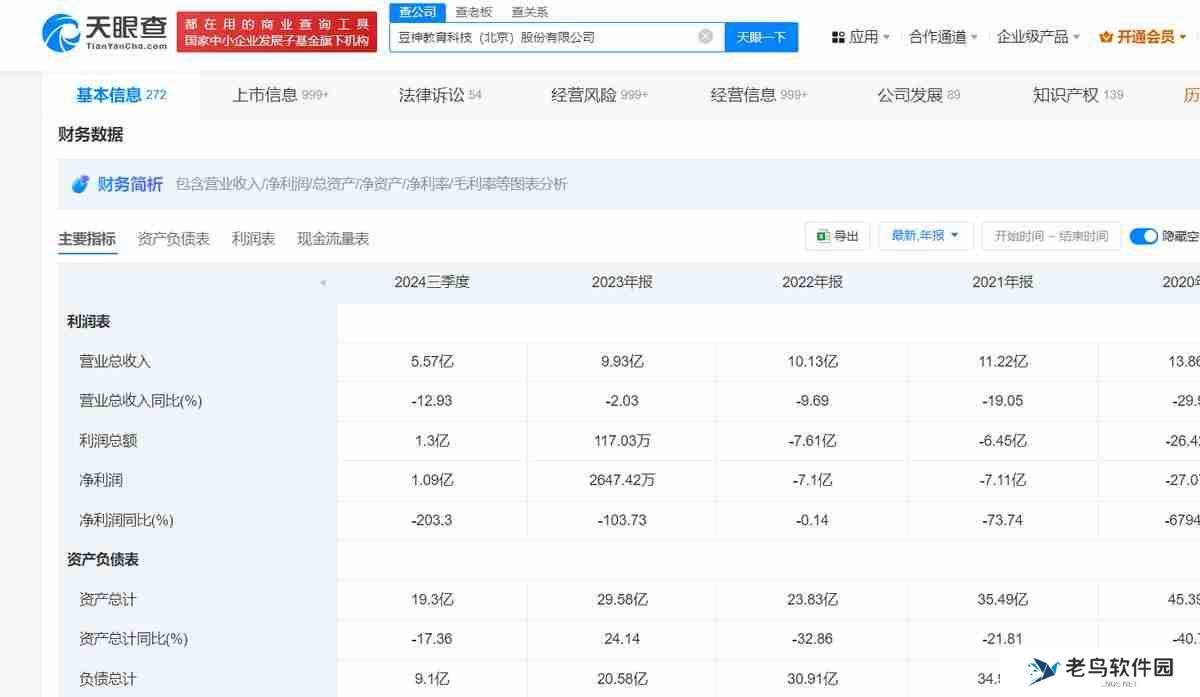Click the 天眼一下 search button
The height and width of the screenshot is (697, 1200).
pyautogui.click(x=762, y=36)
